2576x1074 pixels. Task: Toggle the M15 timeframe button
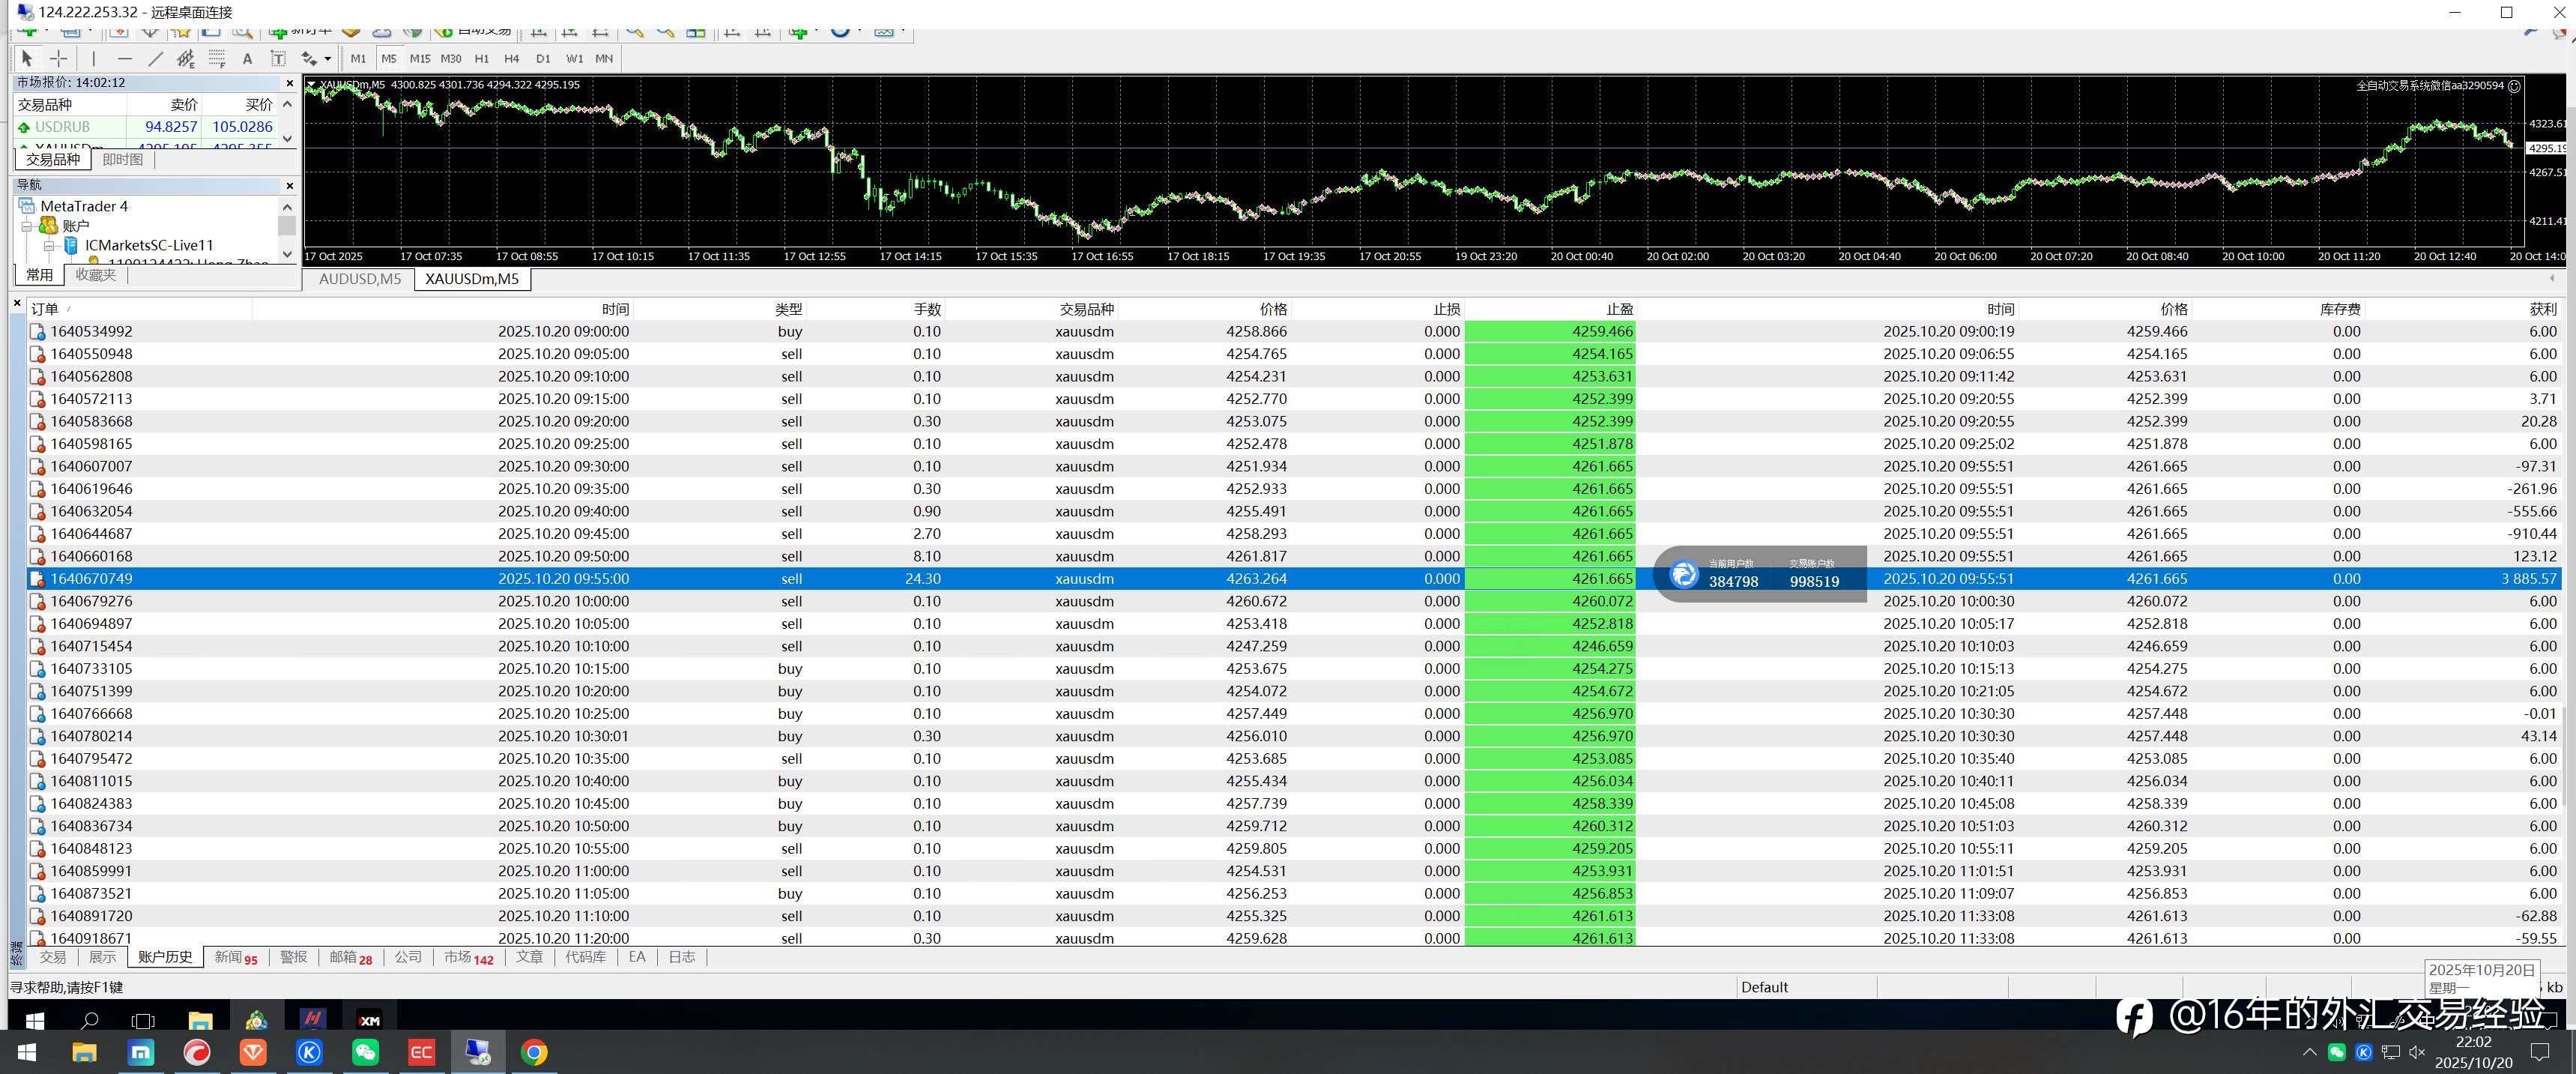coord(420,59)
